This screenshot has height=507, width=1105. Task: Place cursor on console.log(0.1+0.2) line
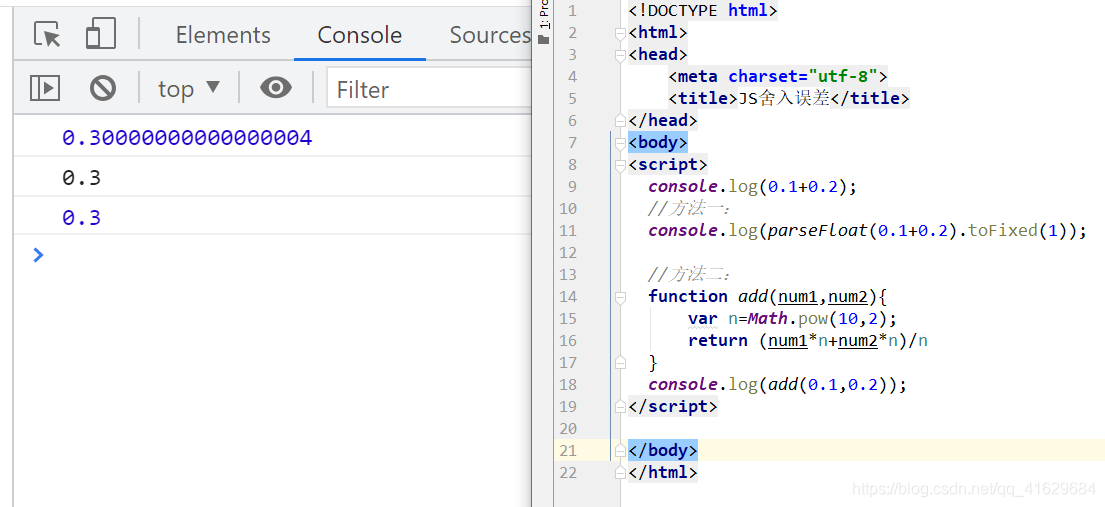click(x=753, y=186)
